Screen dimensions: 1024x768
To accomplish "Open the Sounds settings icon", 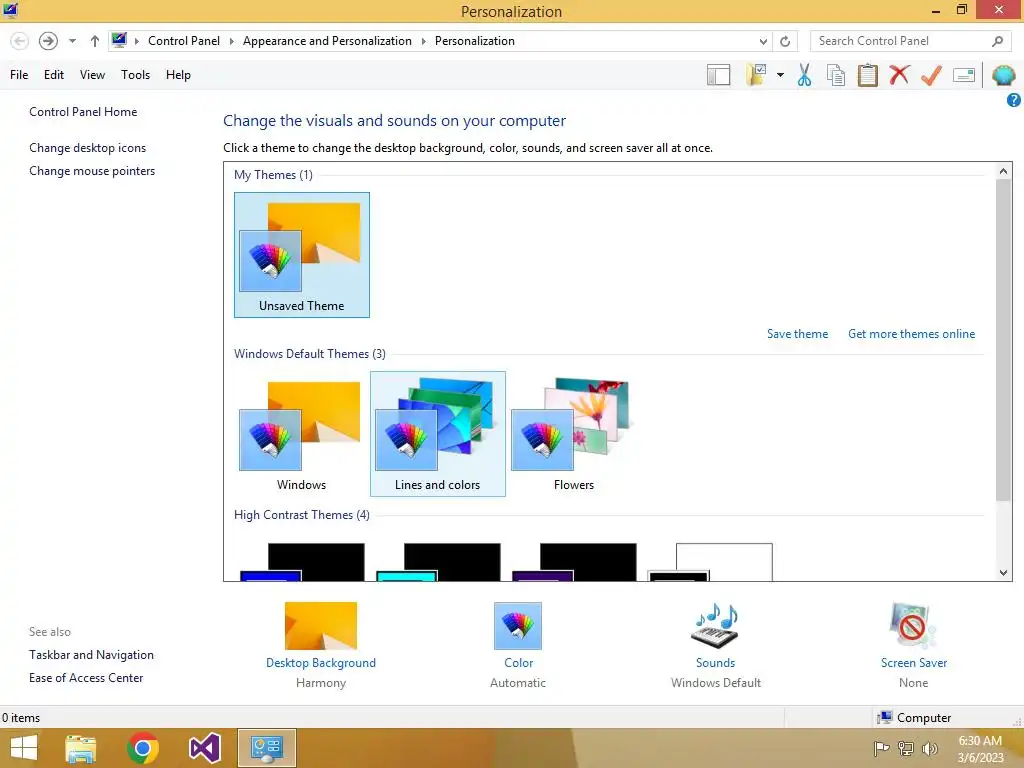I will point(715,626).
